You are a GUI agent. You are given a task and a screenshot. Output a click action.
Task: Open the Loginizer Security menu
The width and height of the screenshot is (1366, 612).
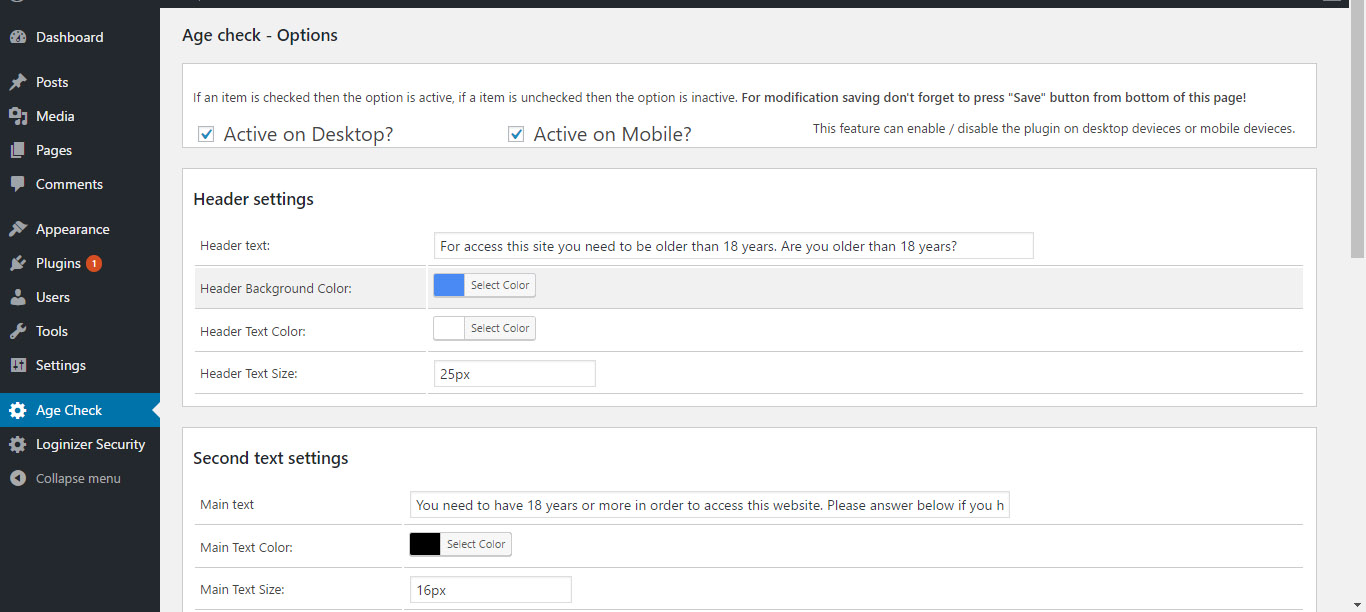(90, 444)
